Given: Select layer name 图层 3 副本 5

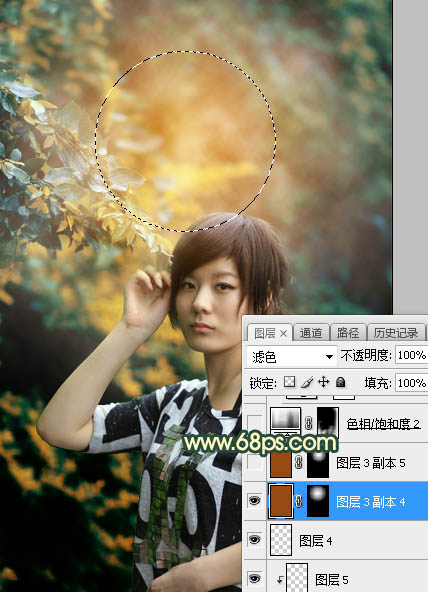Looking at the screenshot, I should 371,462.
